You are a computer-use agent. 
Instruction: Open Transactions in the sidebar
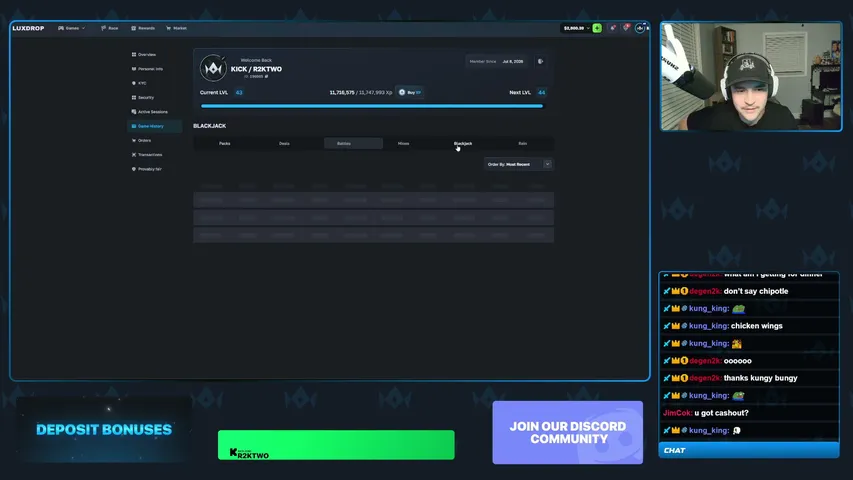147,155
